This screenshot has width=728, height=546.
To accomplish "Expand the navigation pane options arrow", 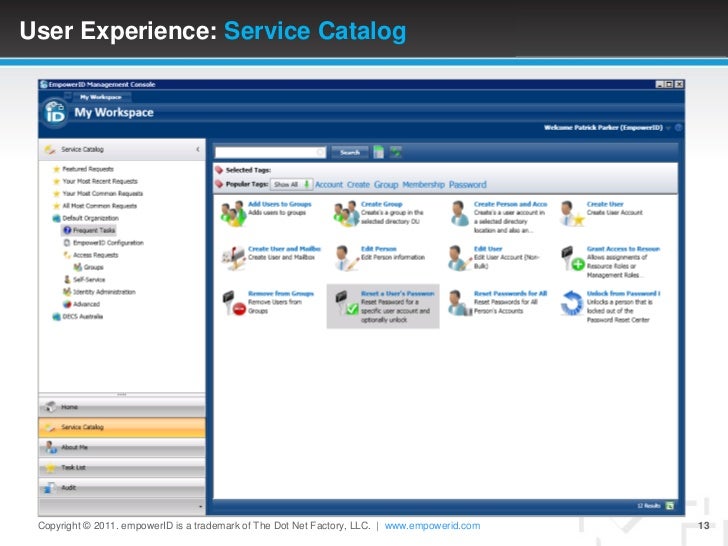I will pos(200,507).
